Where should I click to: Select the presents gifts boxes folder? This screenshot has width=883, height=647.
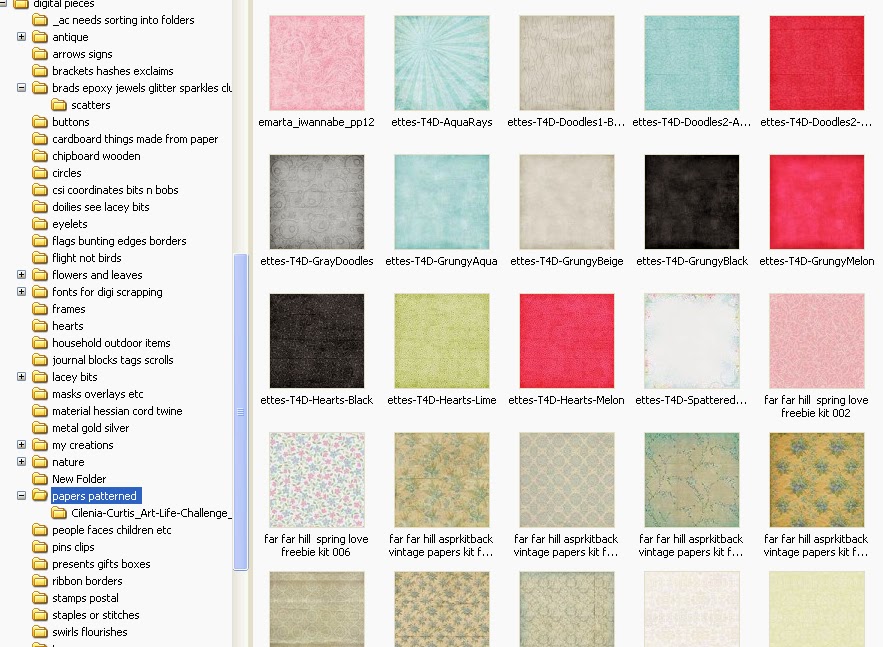(101, 564)
